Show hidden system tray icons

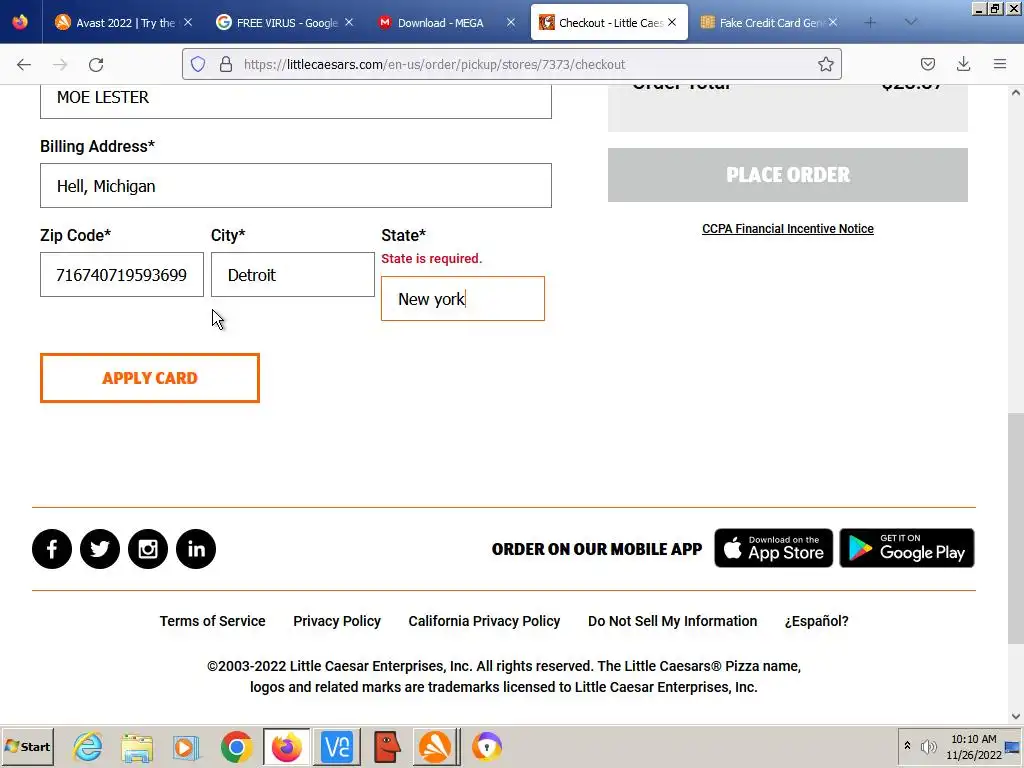(907, 746)
